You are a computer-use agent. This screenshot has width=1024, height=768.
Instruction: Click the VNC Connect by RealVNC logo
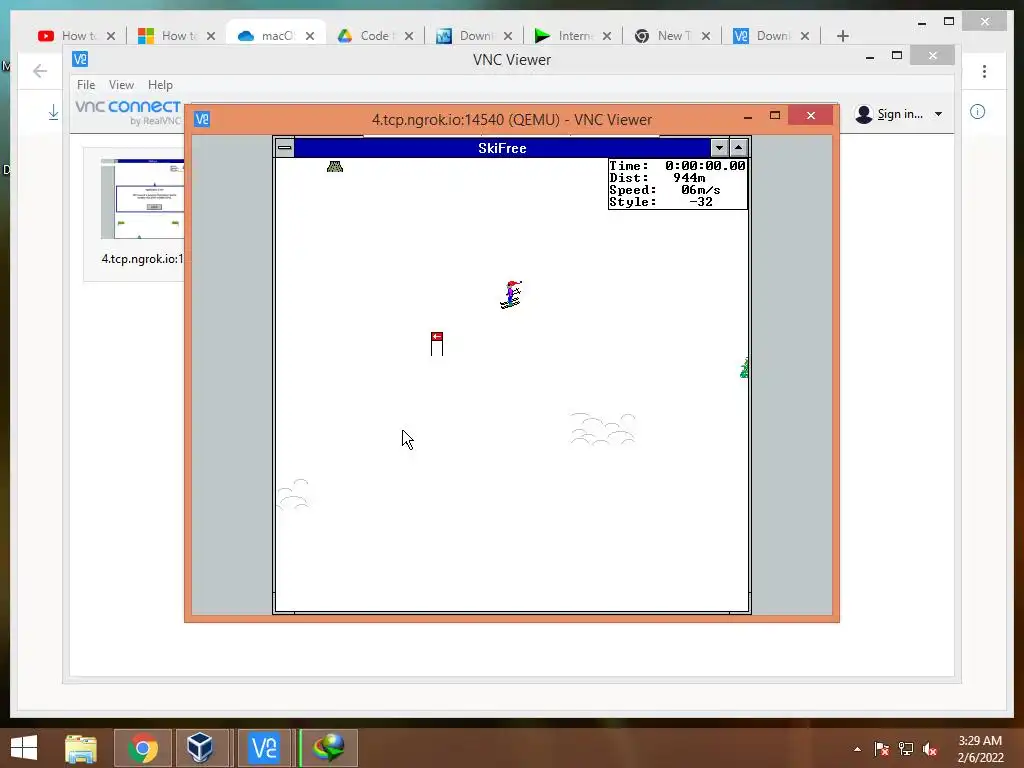128,112
